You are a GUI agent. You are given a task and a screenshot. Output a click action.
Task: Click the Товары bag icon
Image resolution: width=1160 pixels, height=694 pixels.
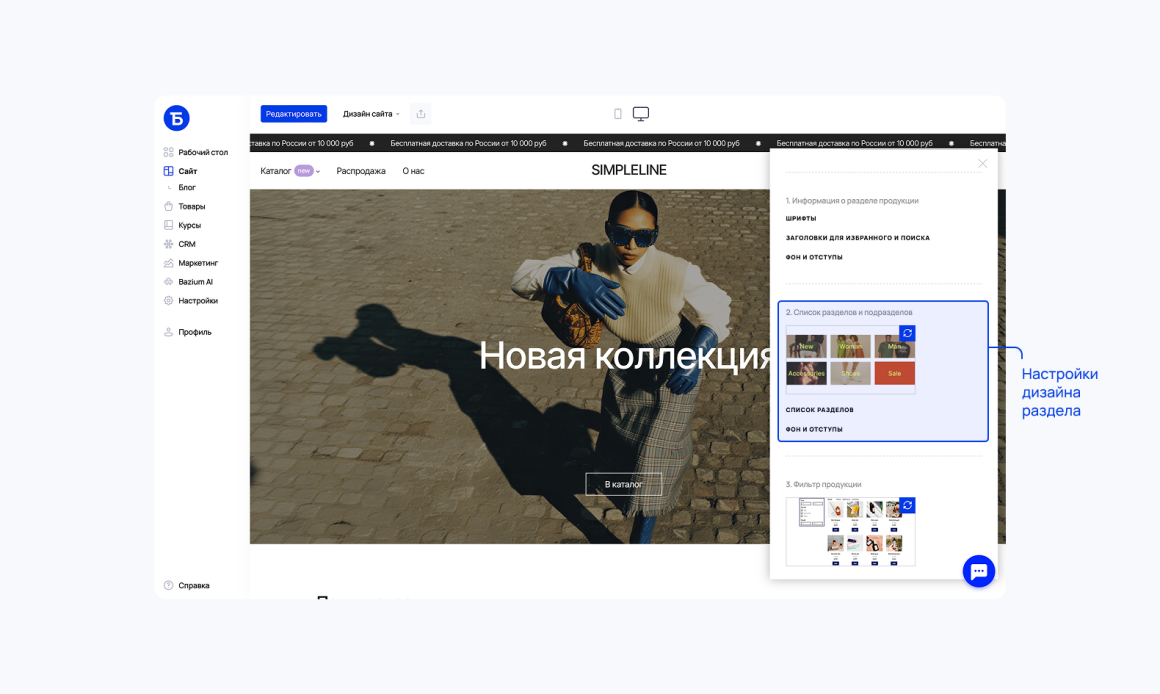click(x=169, y=206)
